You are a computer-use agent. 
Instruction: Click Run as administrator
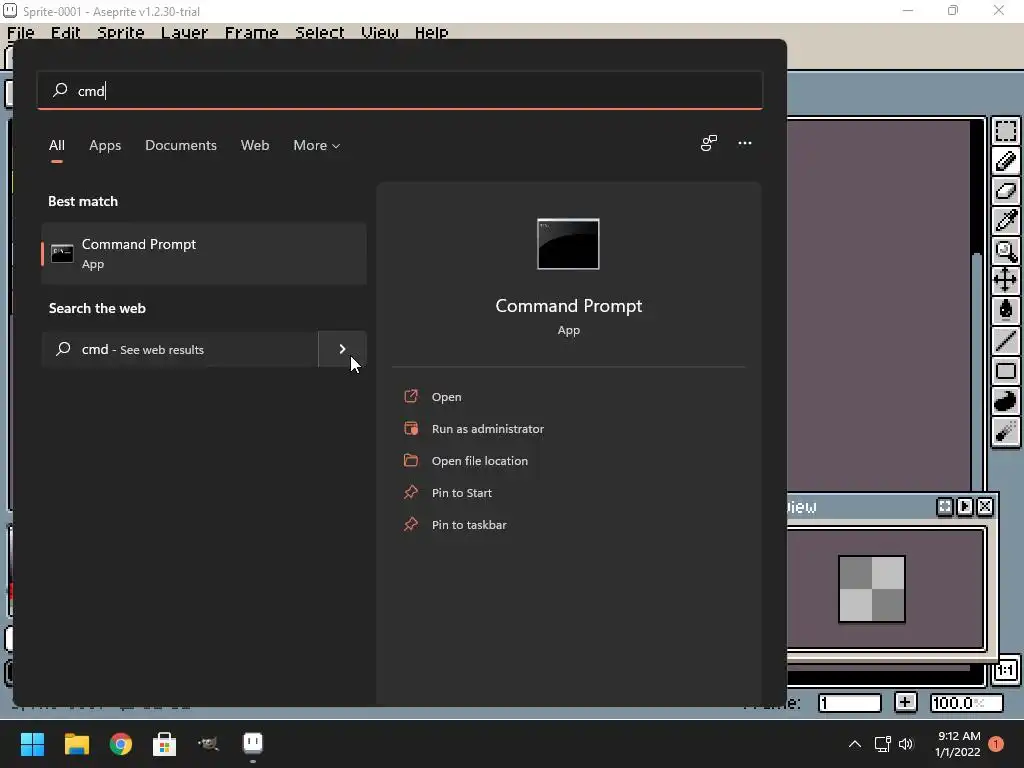coord(487,428)
